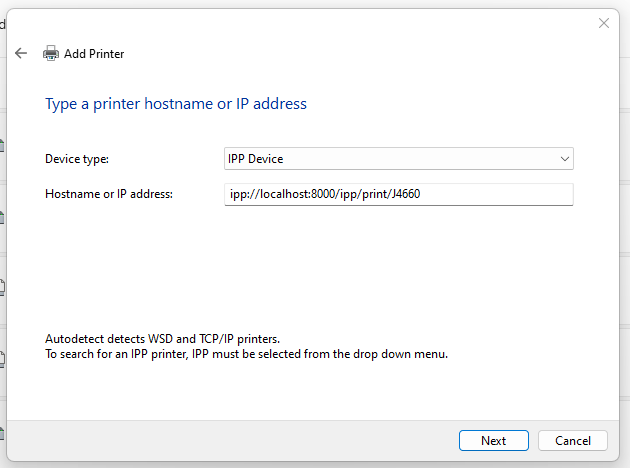Viewport: 630px width, 468px height.
Task: Click the Add Printer title text
Action: (x=94, y=54)
